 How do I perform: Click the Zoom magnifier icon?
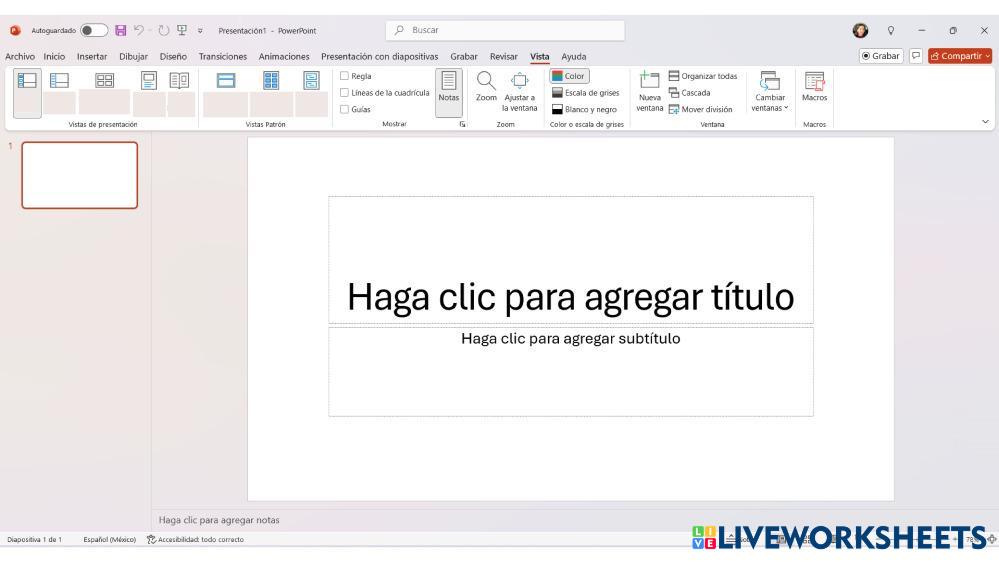(486, 82)
